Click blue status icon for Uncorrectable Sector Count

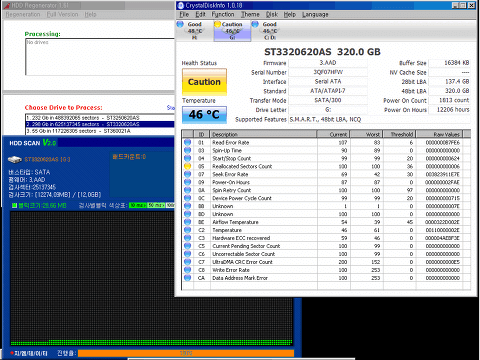coord(188,254)
